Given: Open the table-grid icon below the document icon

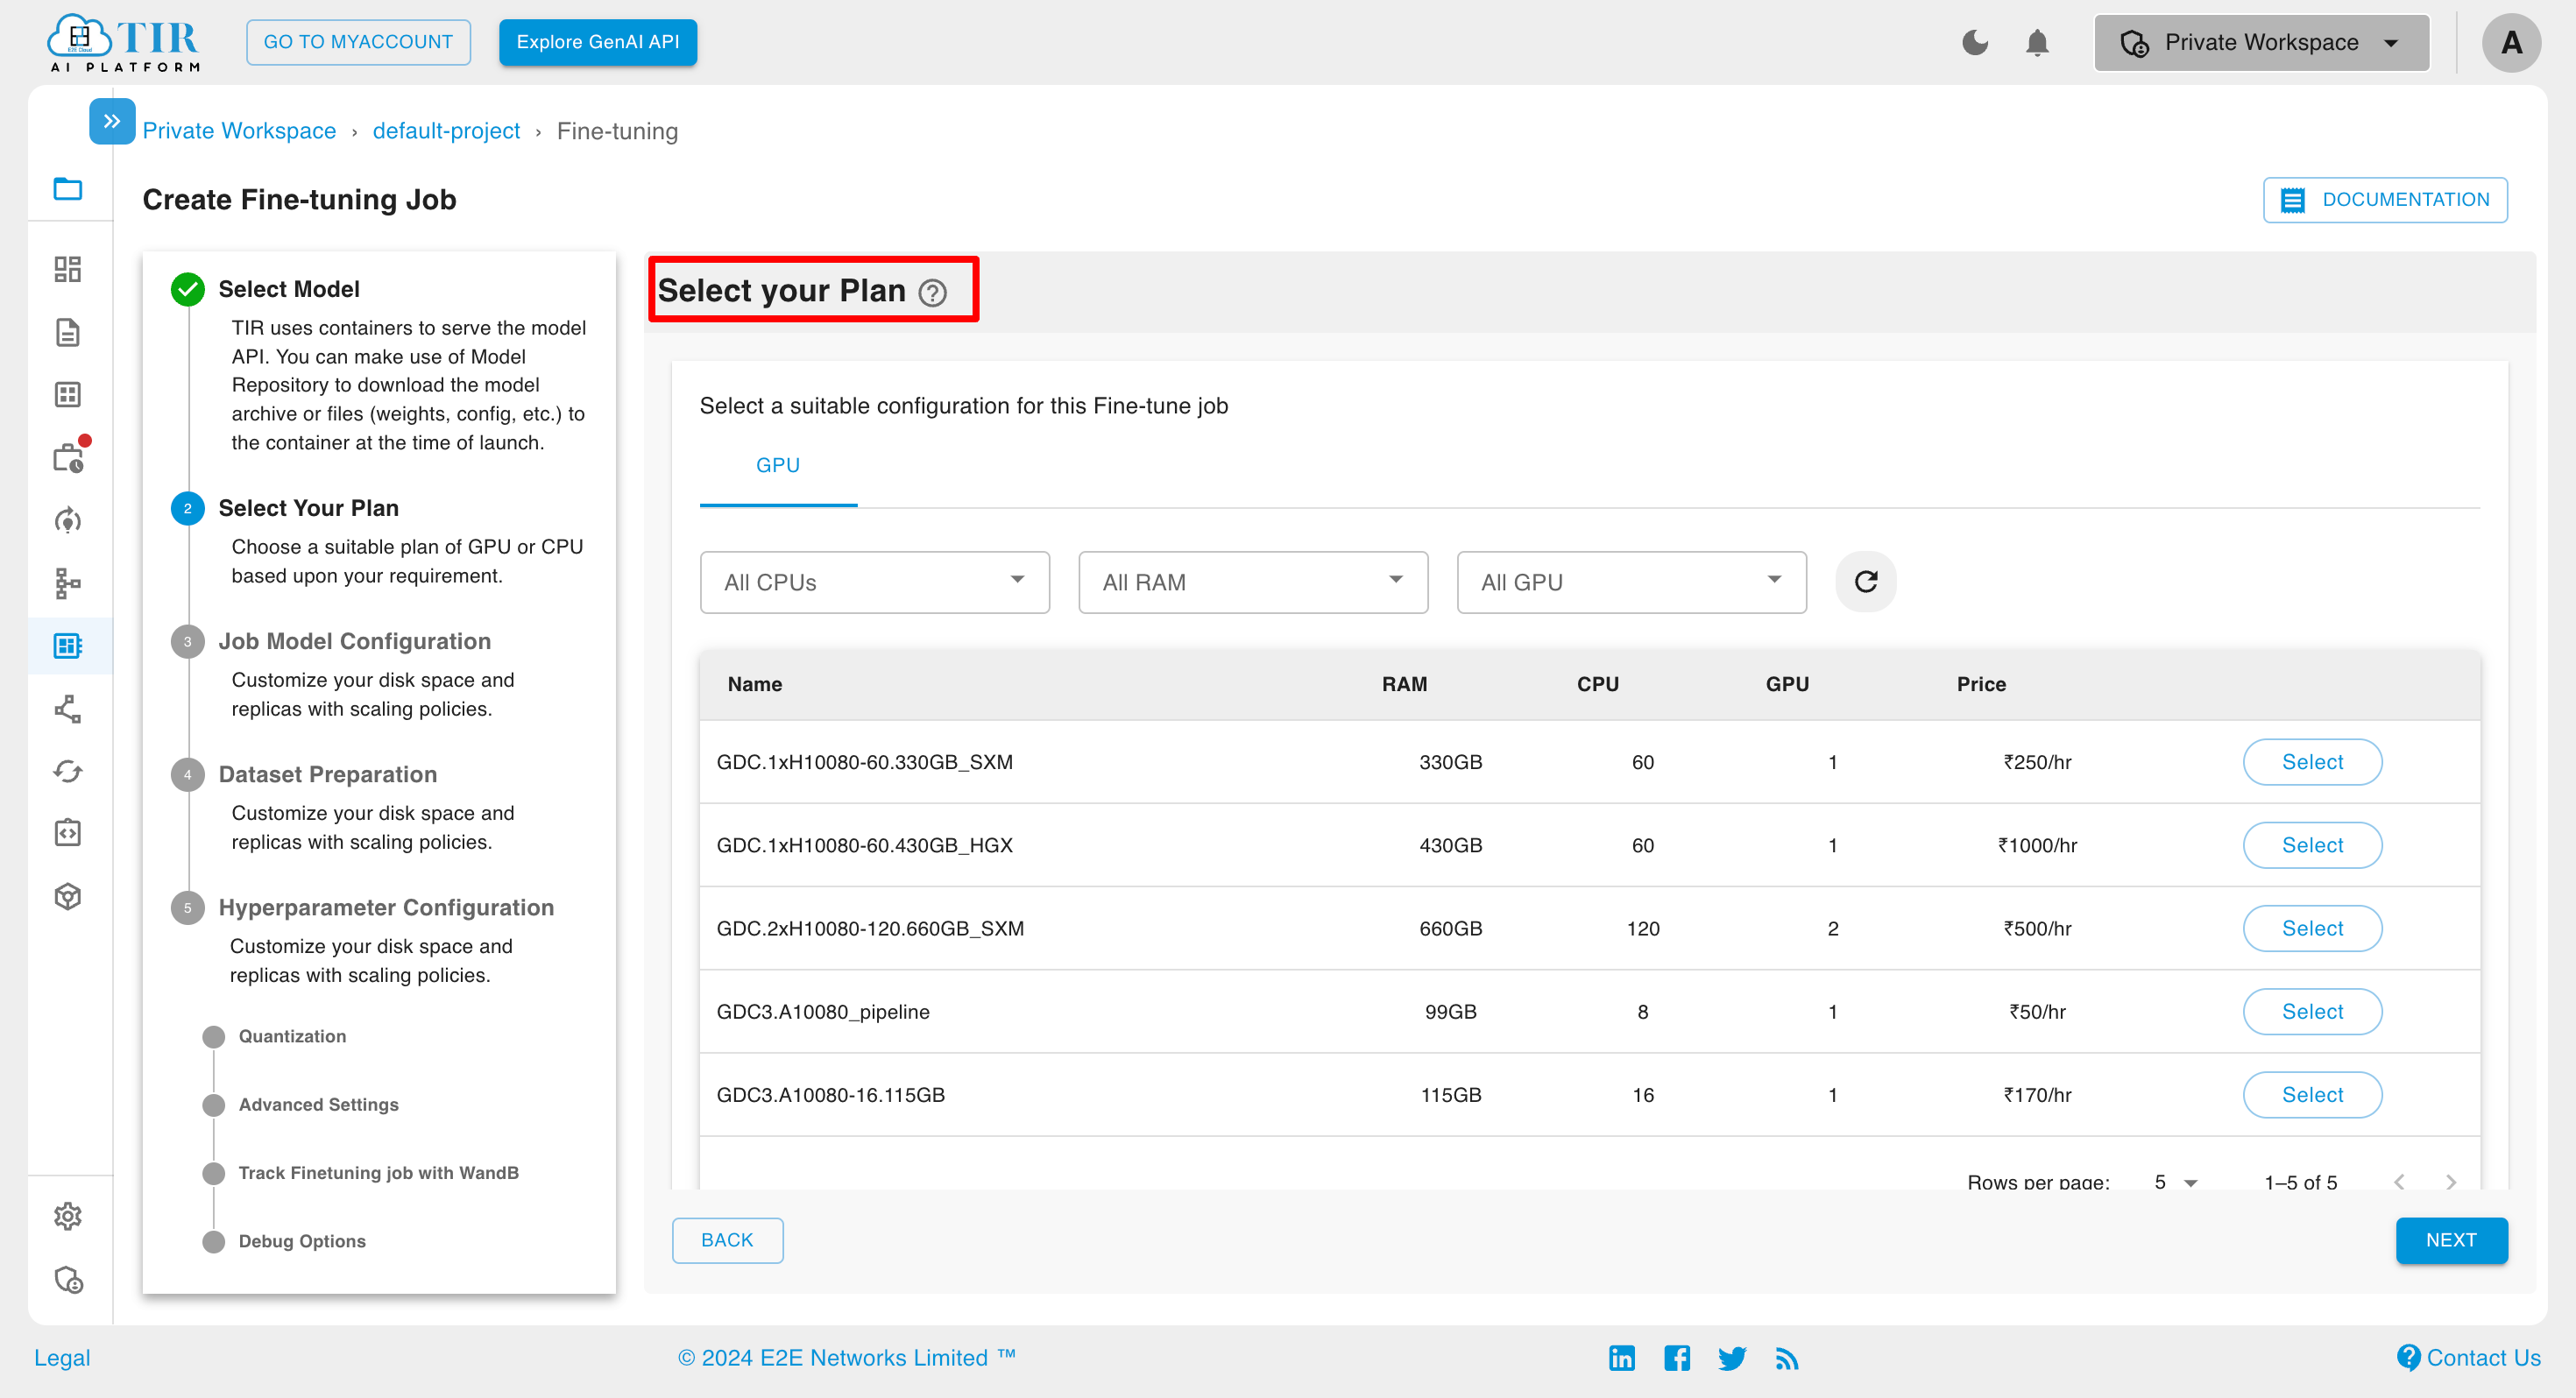Looking at the screenshot, I should [68, 394].
